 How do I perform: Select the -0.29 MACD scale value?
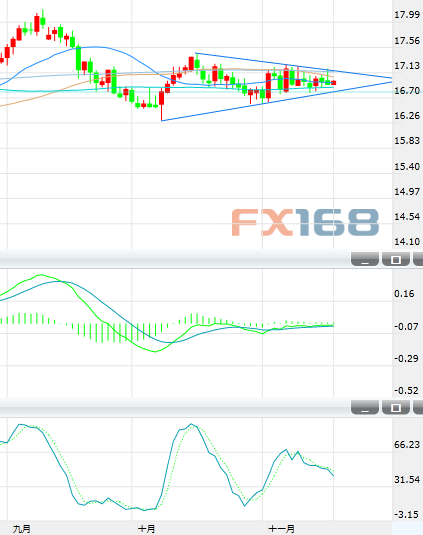(x=406, y=359)
